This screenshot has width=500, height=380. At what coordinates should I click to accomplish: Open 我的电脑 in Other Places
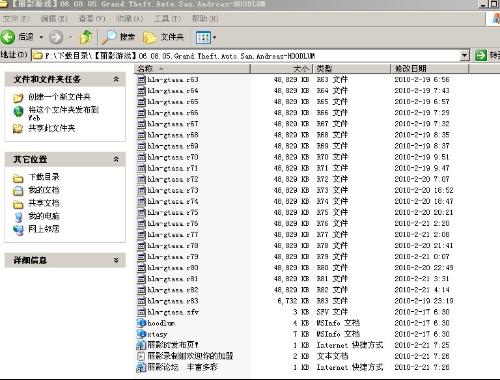[44, 216]
